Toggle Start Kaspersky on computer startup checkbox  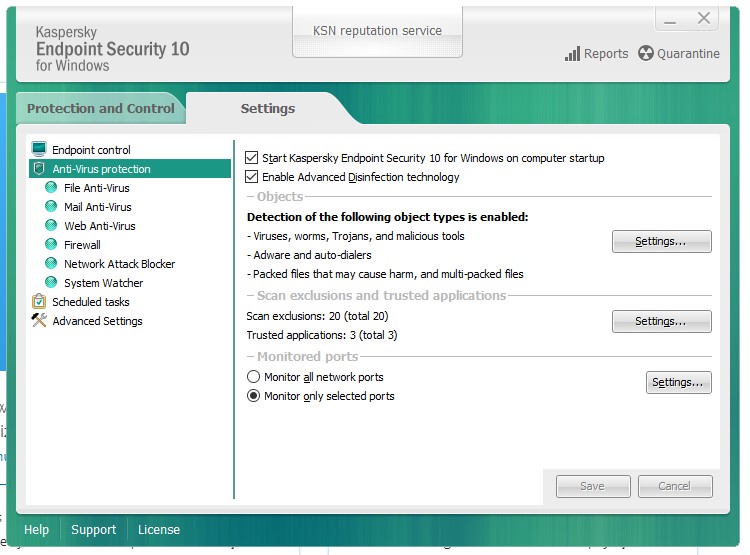click(x=252, y=157)
